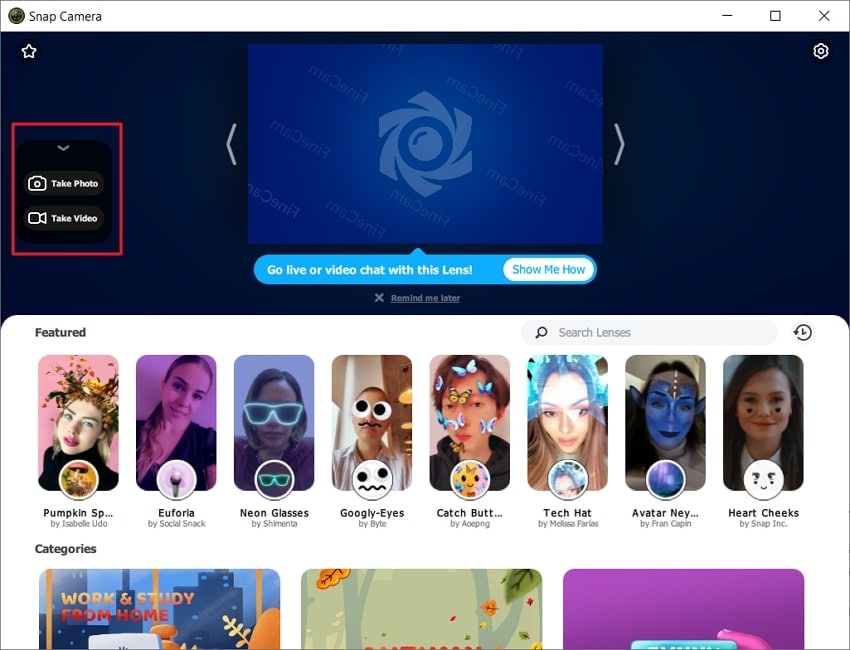Maximize the Snap Camera window
This screenshot has height=650, width=850.
[775, 16]
